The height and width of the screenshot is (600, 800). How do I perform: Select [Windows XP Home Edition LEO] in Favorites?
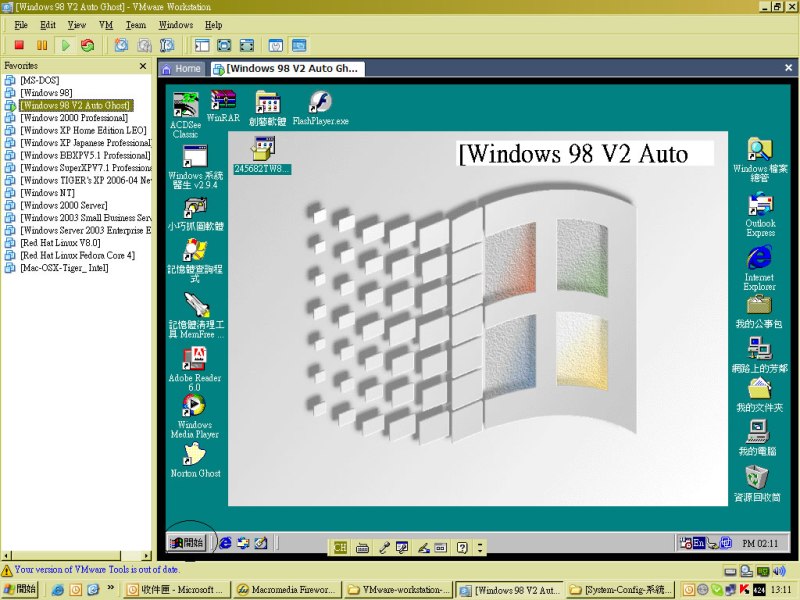pos(83,130)
